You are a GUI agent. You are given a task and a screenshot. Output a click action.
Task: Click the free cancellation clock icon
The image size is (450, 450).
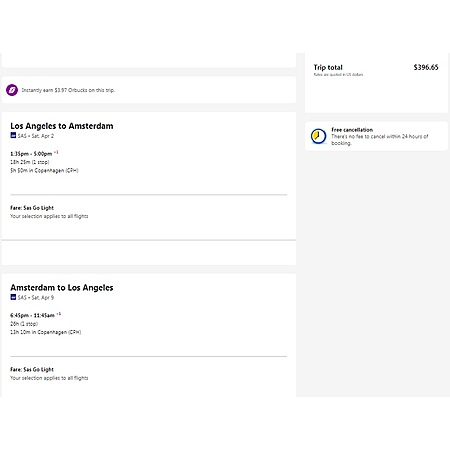(318, 136)
